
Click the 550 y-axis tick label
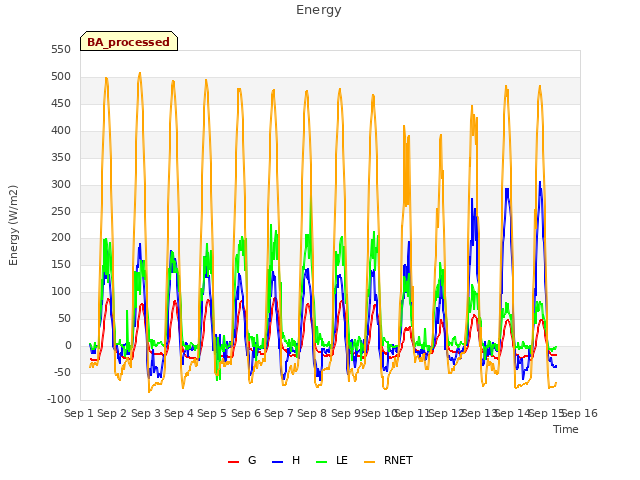click(61, 50)
